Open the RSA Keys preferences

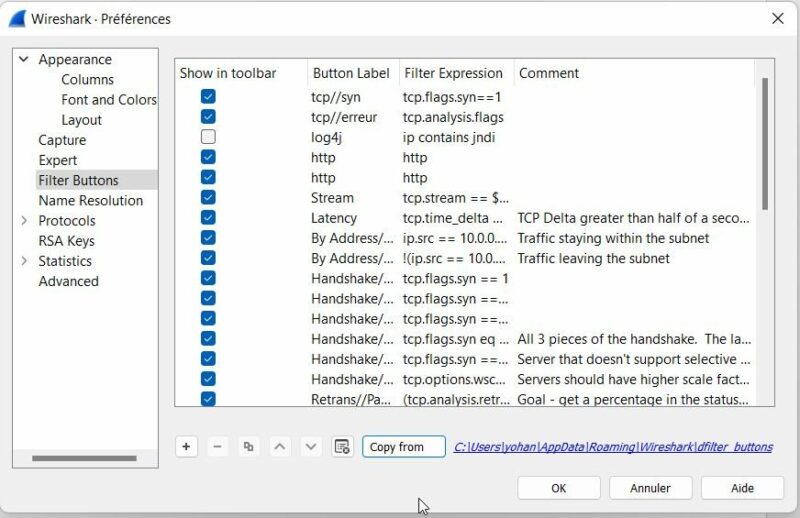coord(66,241)
